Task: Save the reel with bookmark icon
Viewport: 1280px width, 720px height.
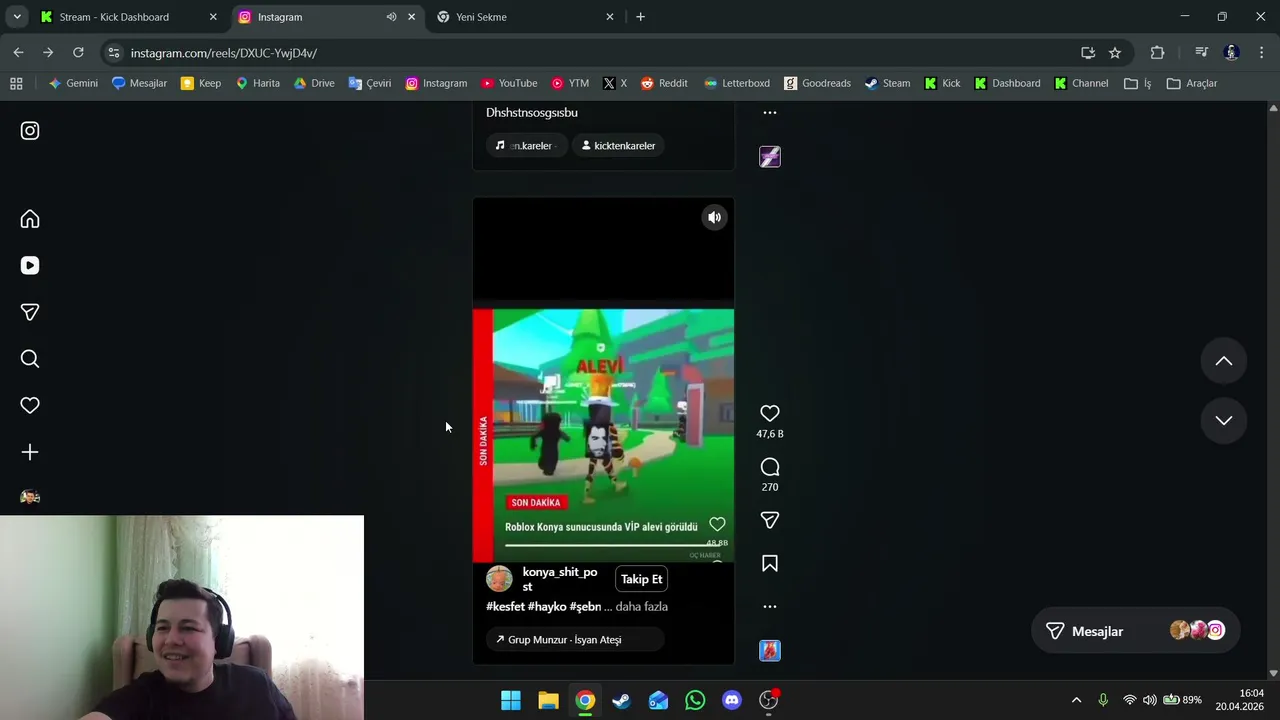Action: (x=770, y=564)
